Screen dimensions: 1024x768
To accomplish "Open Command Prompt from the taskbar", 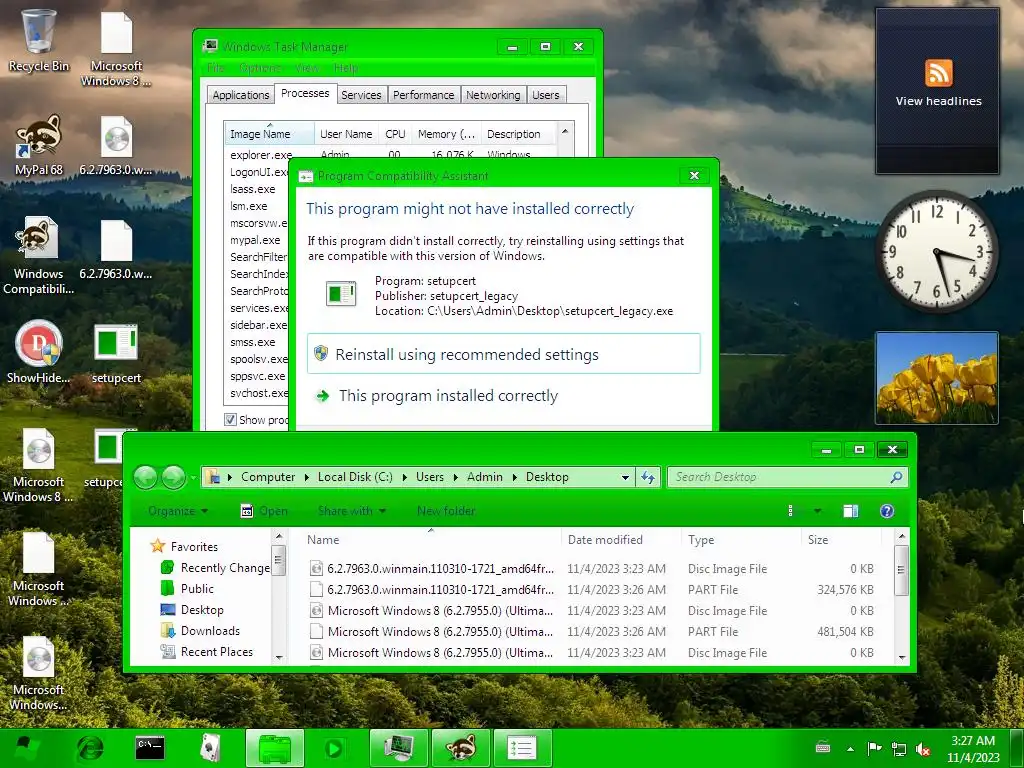I will click(150, 748).
